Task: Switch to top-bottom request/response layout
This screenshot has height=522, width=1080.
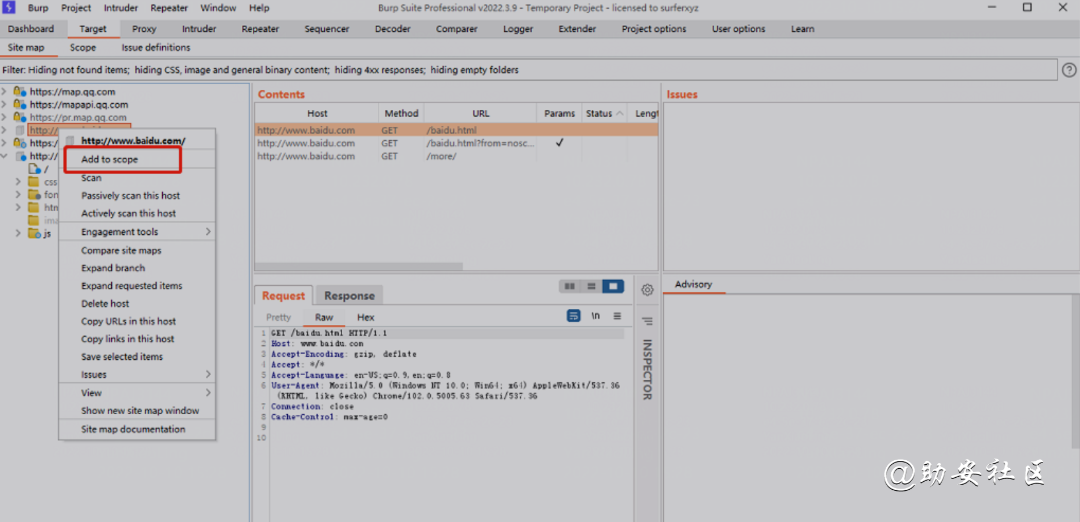Action: (x=591, y=286)
